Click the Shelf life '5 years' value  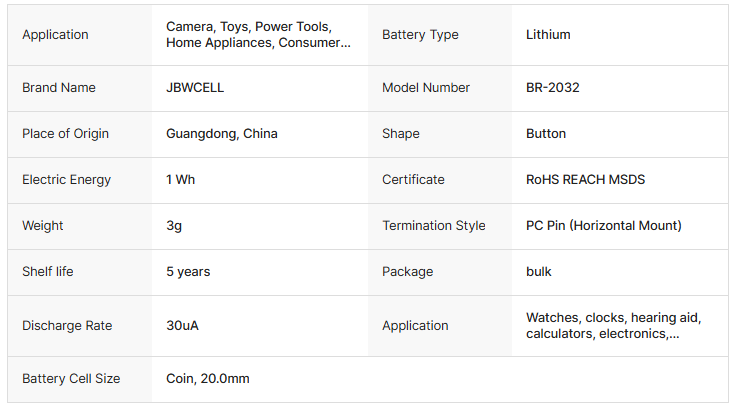coord(188,272)
